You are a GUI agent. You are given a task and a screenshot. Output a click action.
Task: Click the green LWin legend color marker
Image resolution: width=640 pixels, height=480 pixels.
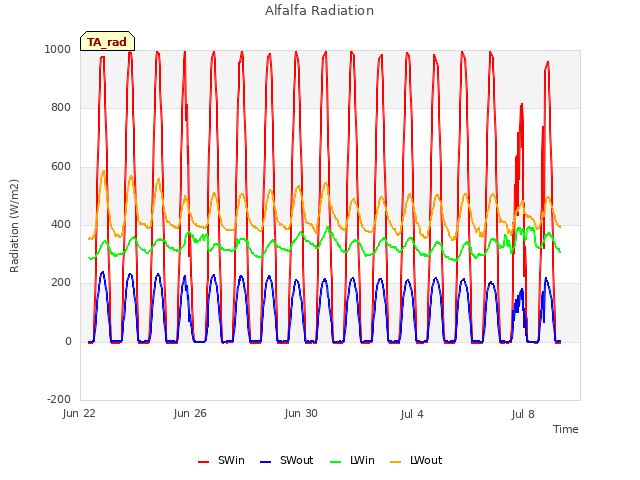coord(335,462)
